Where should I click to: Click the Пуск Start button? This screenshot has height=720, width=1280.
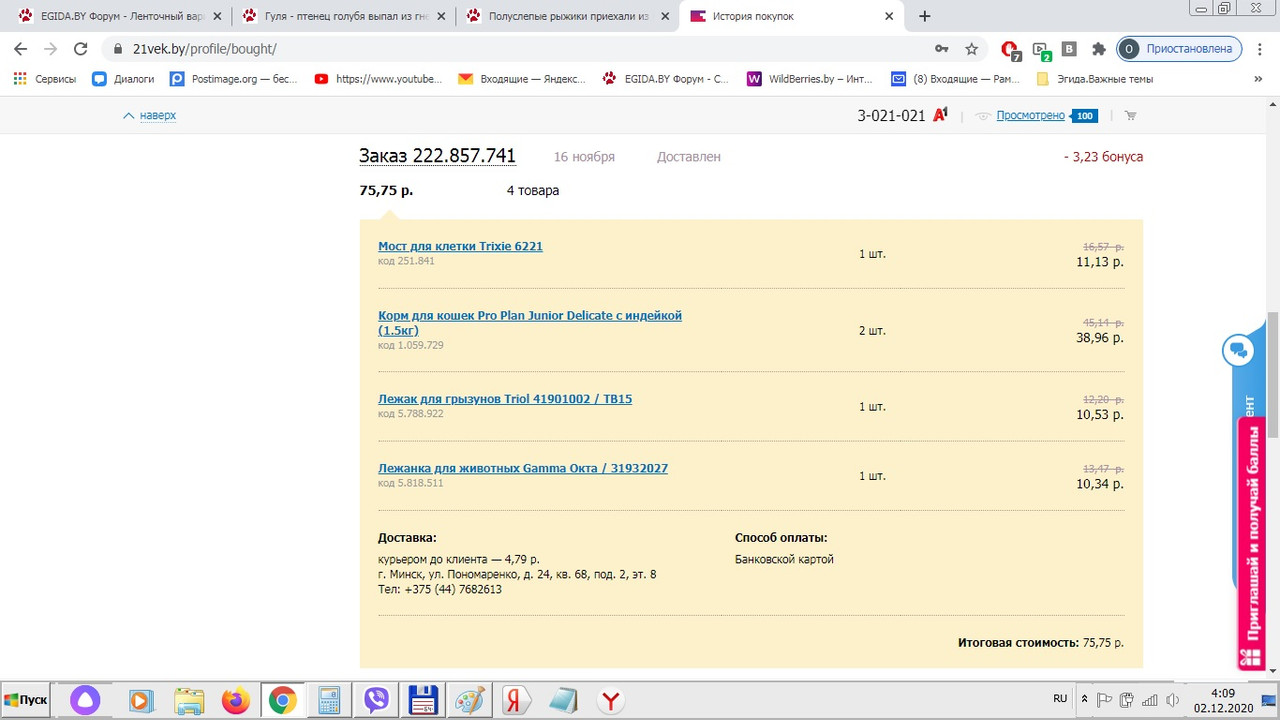pyautogui.click(x=26, y=700)
